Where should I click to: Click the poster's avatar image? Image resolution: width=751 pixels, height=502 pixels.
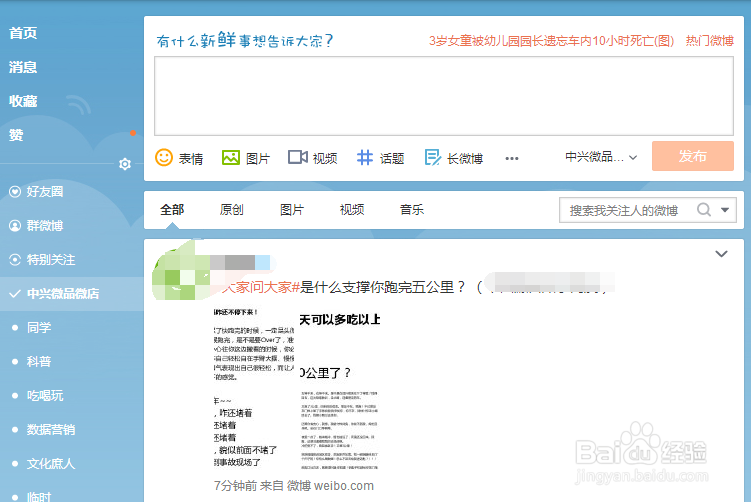(x=181, y=270)
